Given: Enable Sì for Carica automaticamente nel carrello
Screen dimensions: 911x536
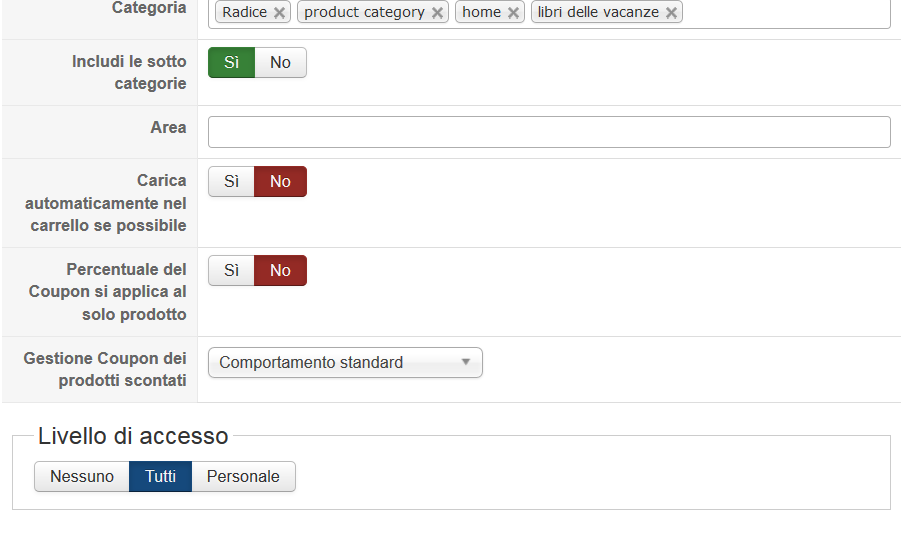Looking at the screenshot, I should (x=231, y=182).
